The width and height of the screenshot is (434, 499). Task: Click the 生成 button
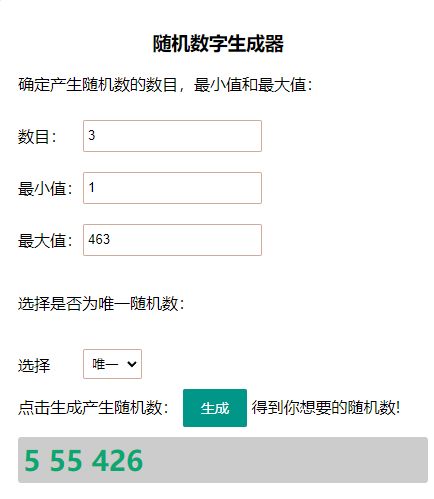coord(215,408)
